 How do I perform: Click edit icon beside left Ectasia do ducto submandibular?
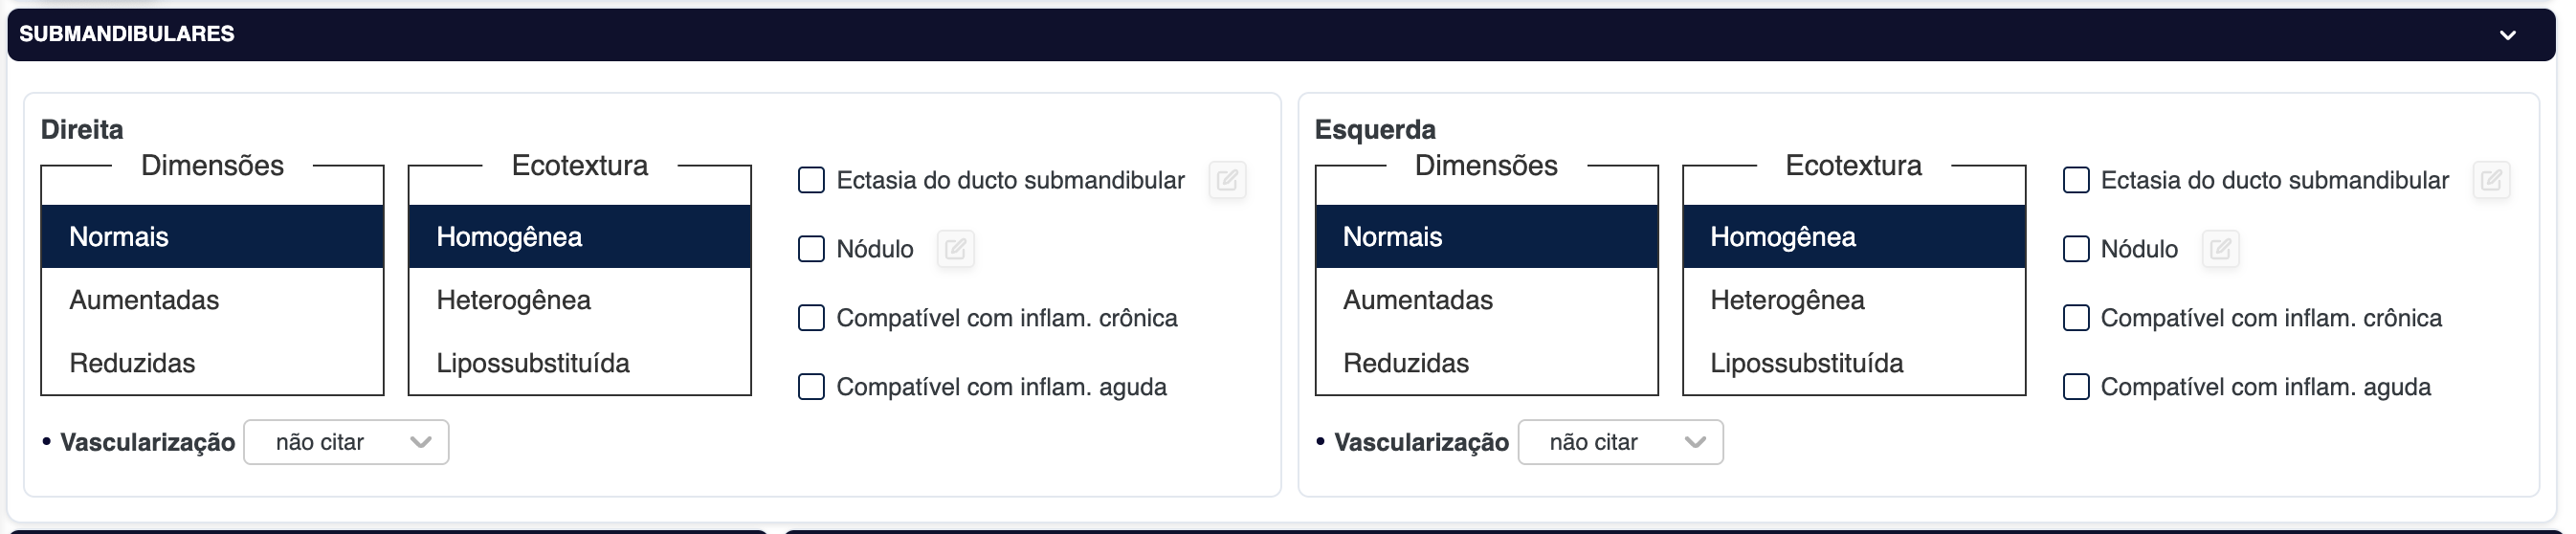click(2491, 180)
